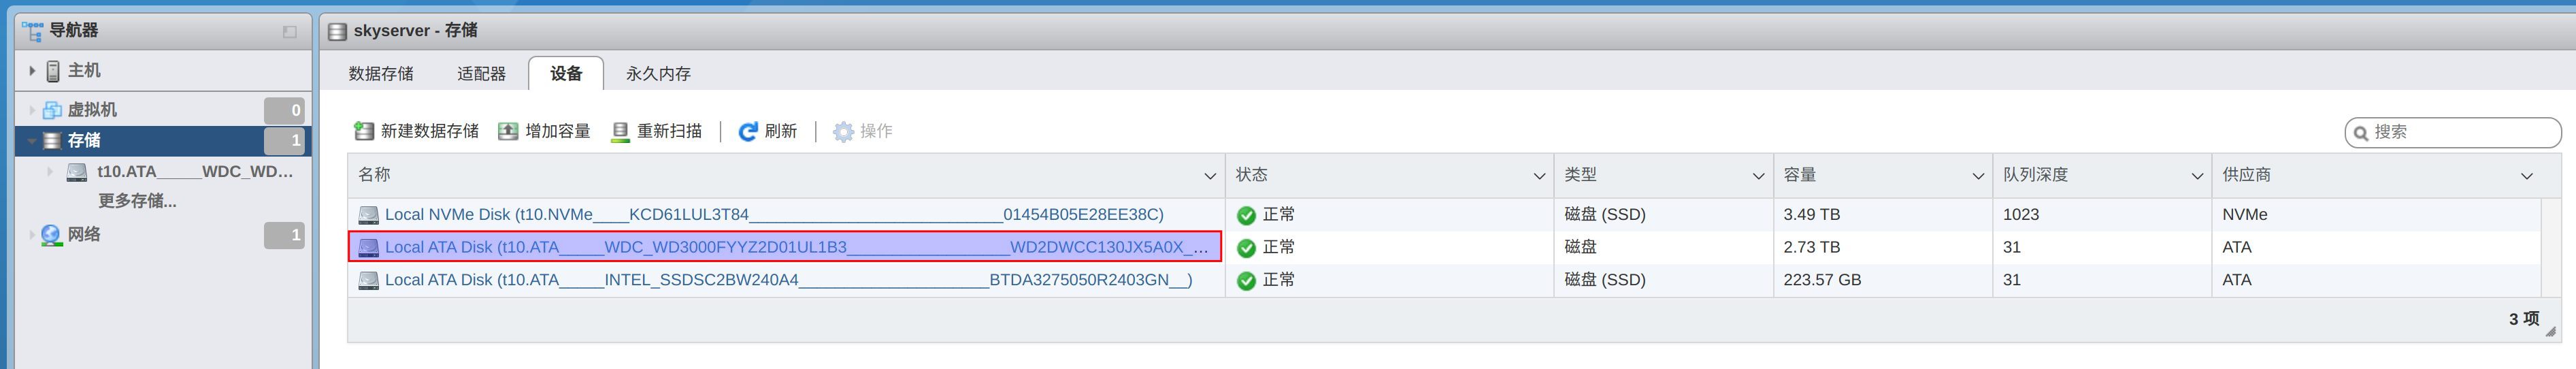Open the Type column dropdown

1758,176
